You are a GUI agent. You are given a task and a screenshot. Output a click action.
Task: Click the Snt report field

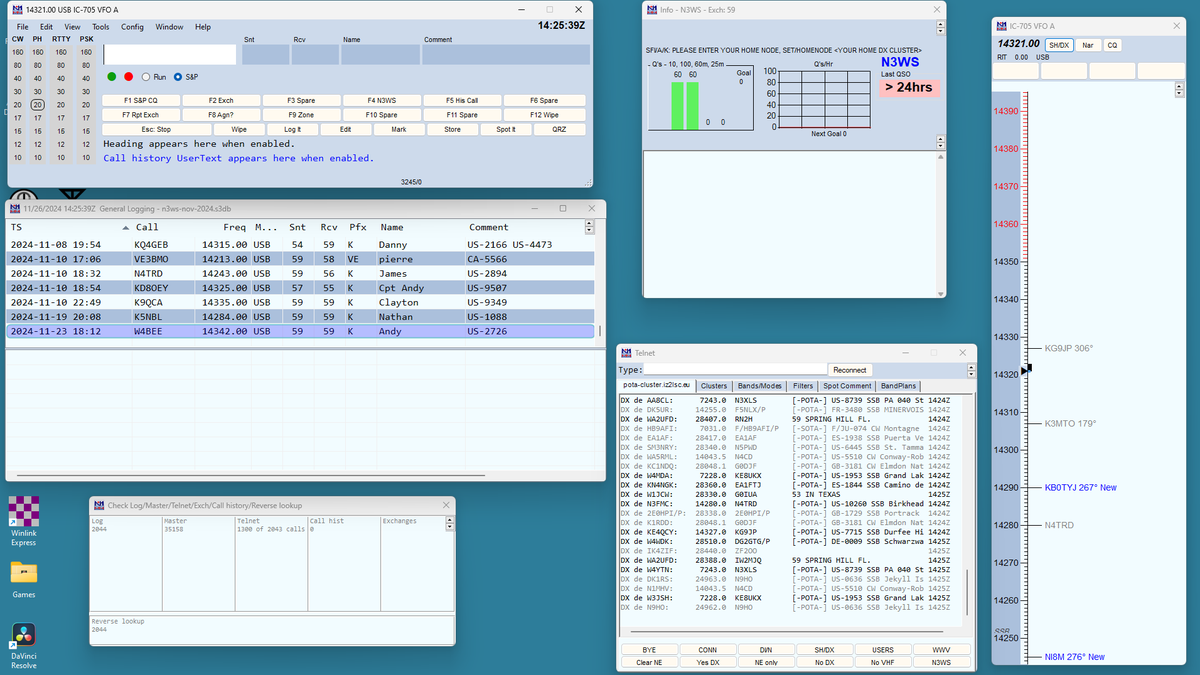[264, 55]
